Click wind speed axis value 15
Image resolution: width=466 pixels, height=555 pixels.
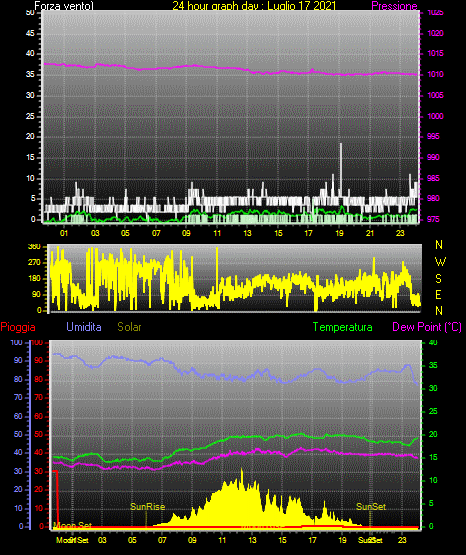click(x=30, y=157)
